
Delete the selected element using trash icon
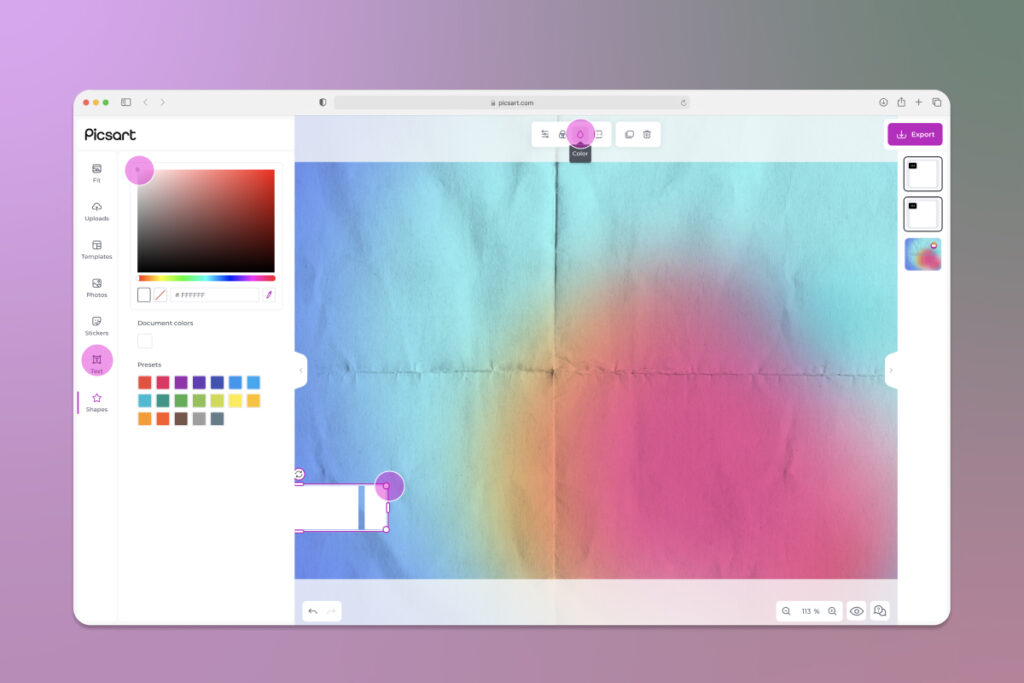[x=649, y=133]
